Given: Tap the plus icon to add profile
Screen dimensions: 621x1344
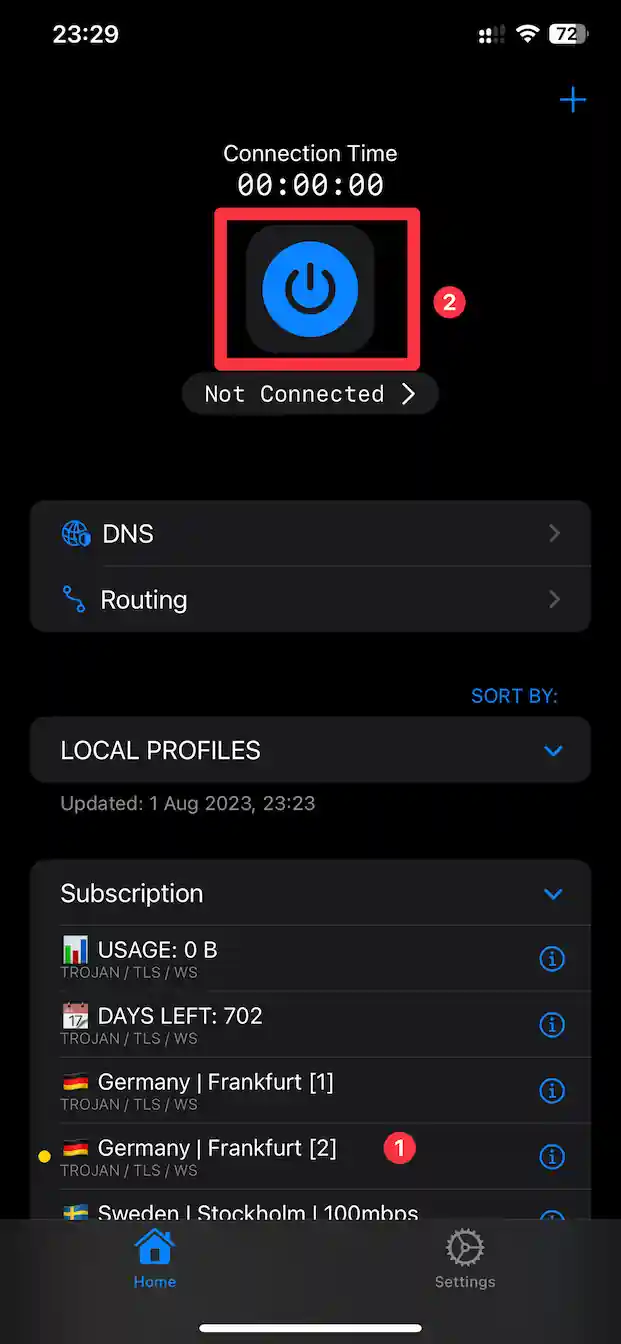Looking at the screenshot, I should pos(572,100).
